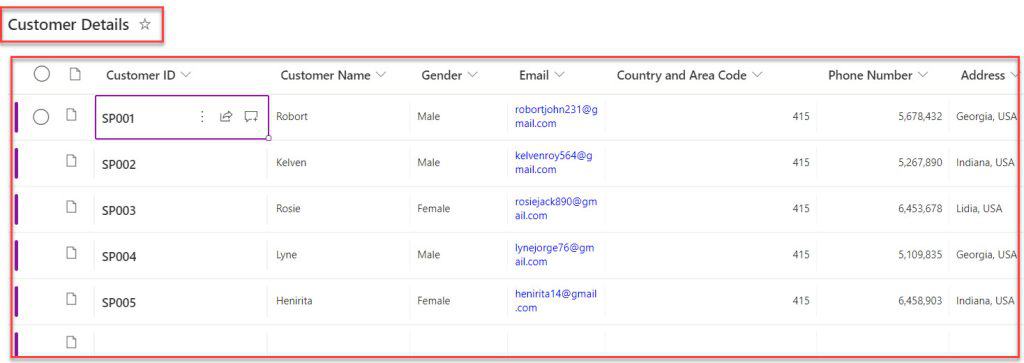Open the SP004 item
Screen dimensions: 1024x363
119,257
